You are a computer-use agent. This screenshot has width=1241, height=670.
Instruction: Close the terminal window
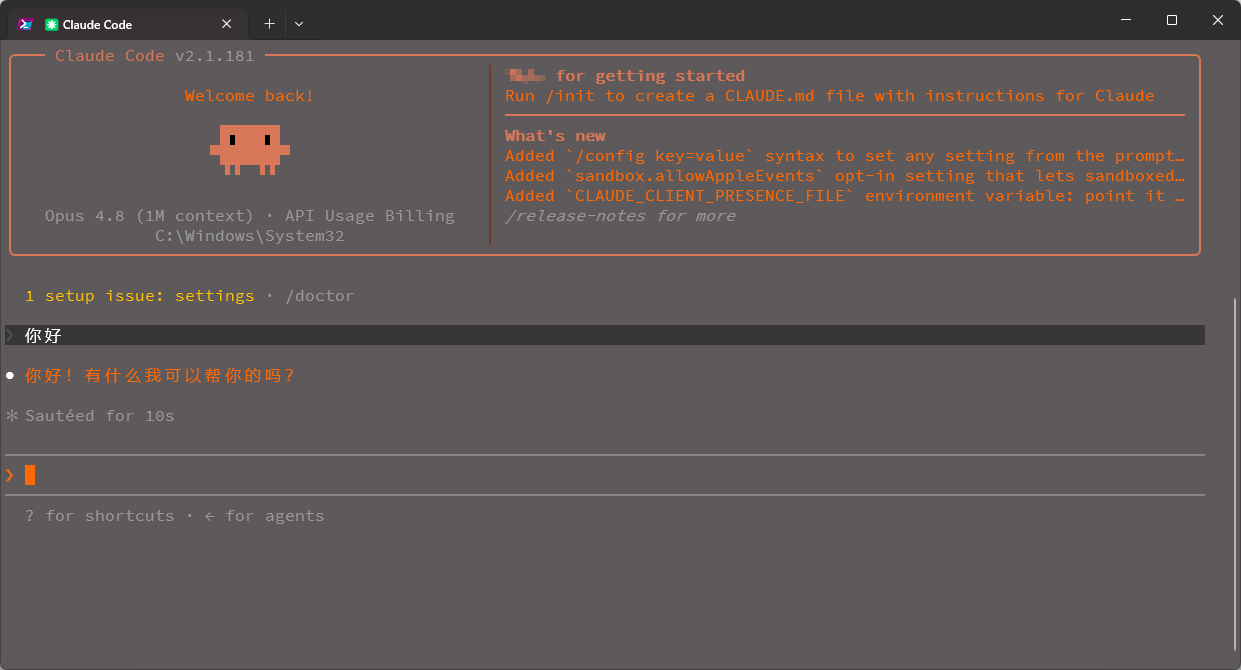(1218, 20)
